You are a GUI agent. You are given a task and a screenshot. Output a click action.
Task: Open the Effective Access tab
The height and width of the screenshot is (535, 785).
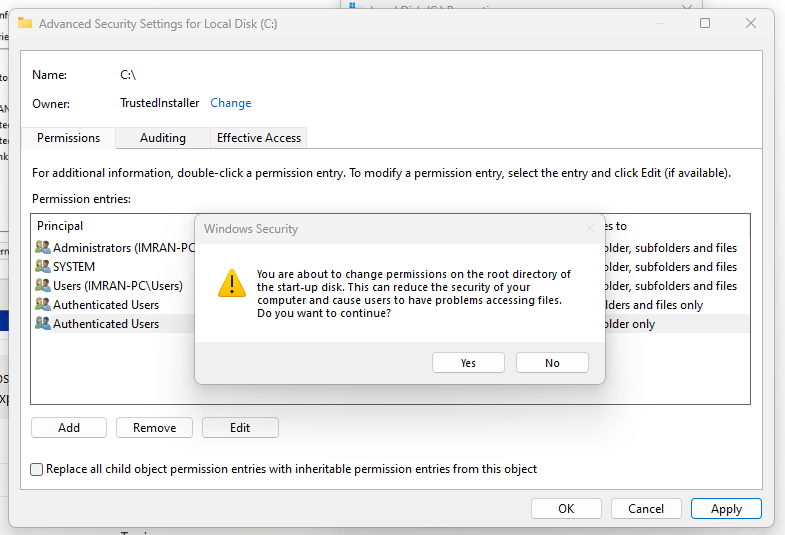(259, 138)
